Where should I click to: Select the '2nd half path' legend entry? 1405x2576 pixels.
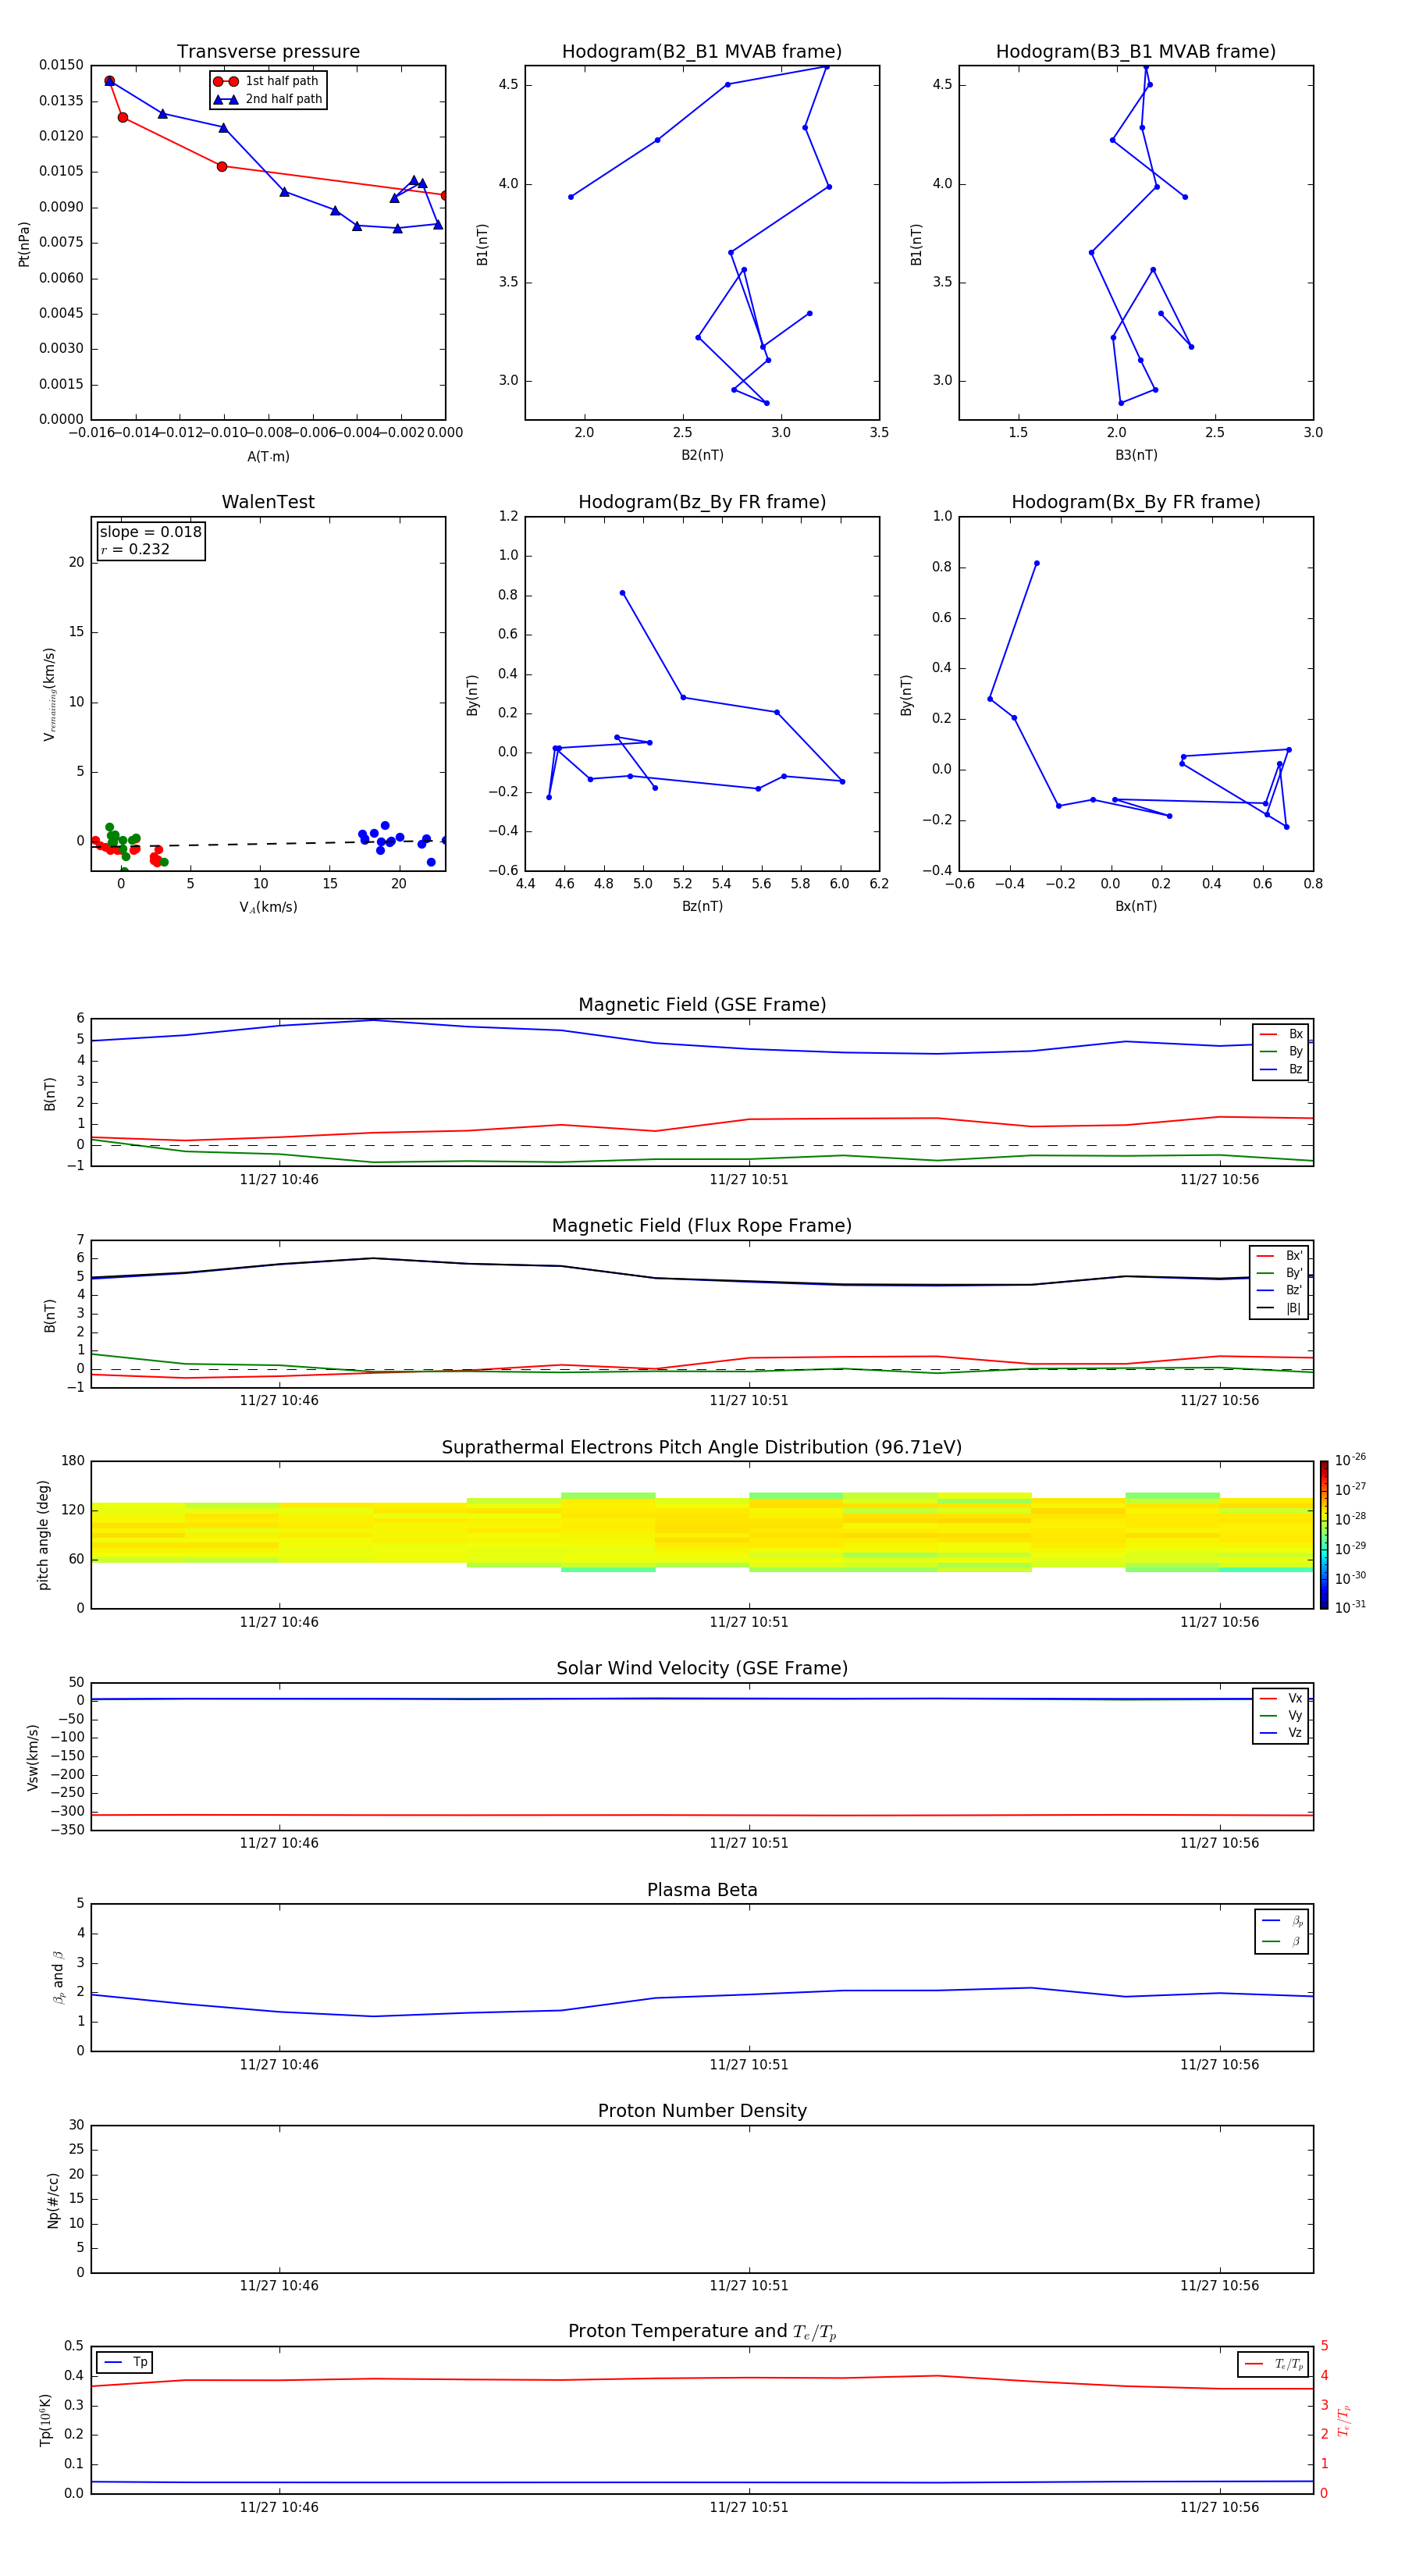(268, 99)
